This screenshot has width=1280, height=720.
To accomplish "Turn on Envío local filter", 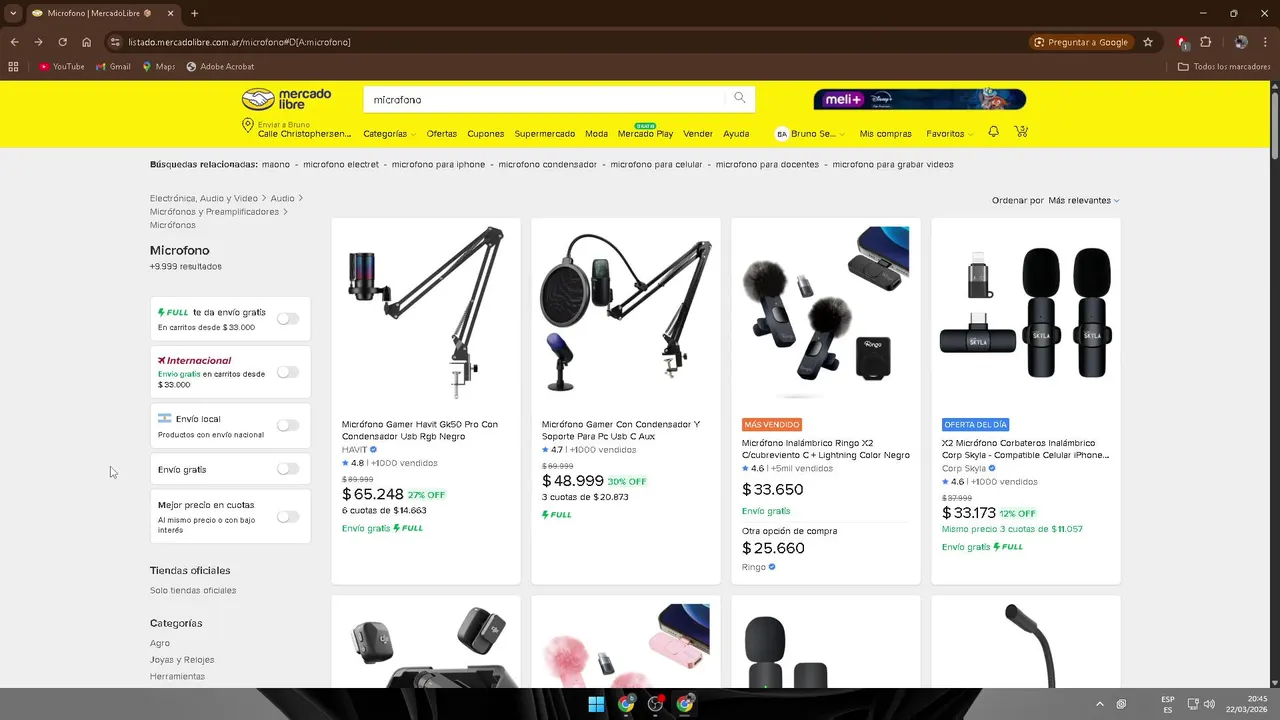I will point(288,425).
